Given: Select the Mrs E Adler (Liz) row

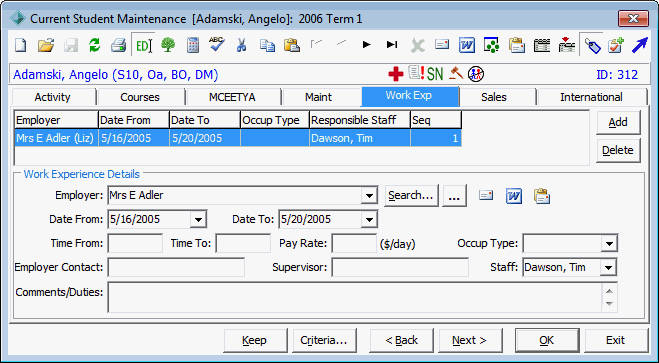Looking at the screenshot, I should click(238, 138).
